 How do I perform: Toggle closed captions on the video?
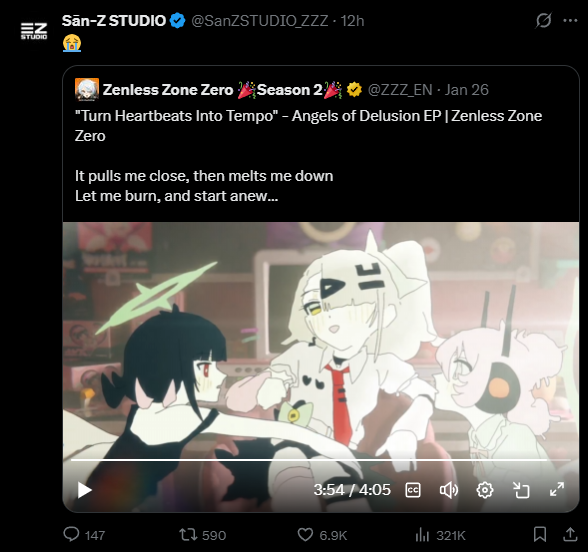[413, 490]
